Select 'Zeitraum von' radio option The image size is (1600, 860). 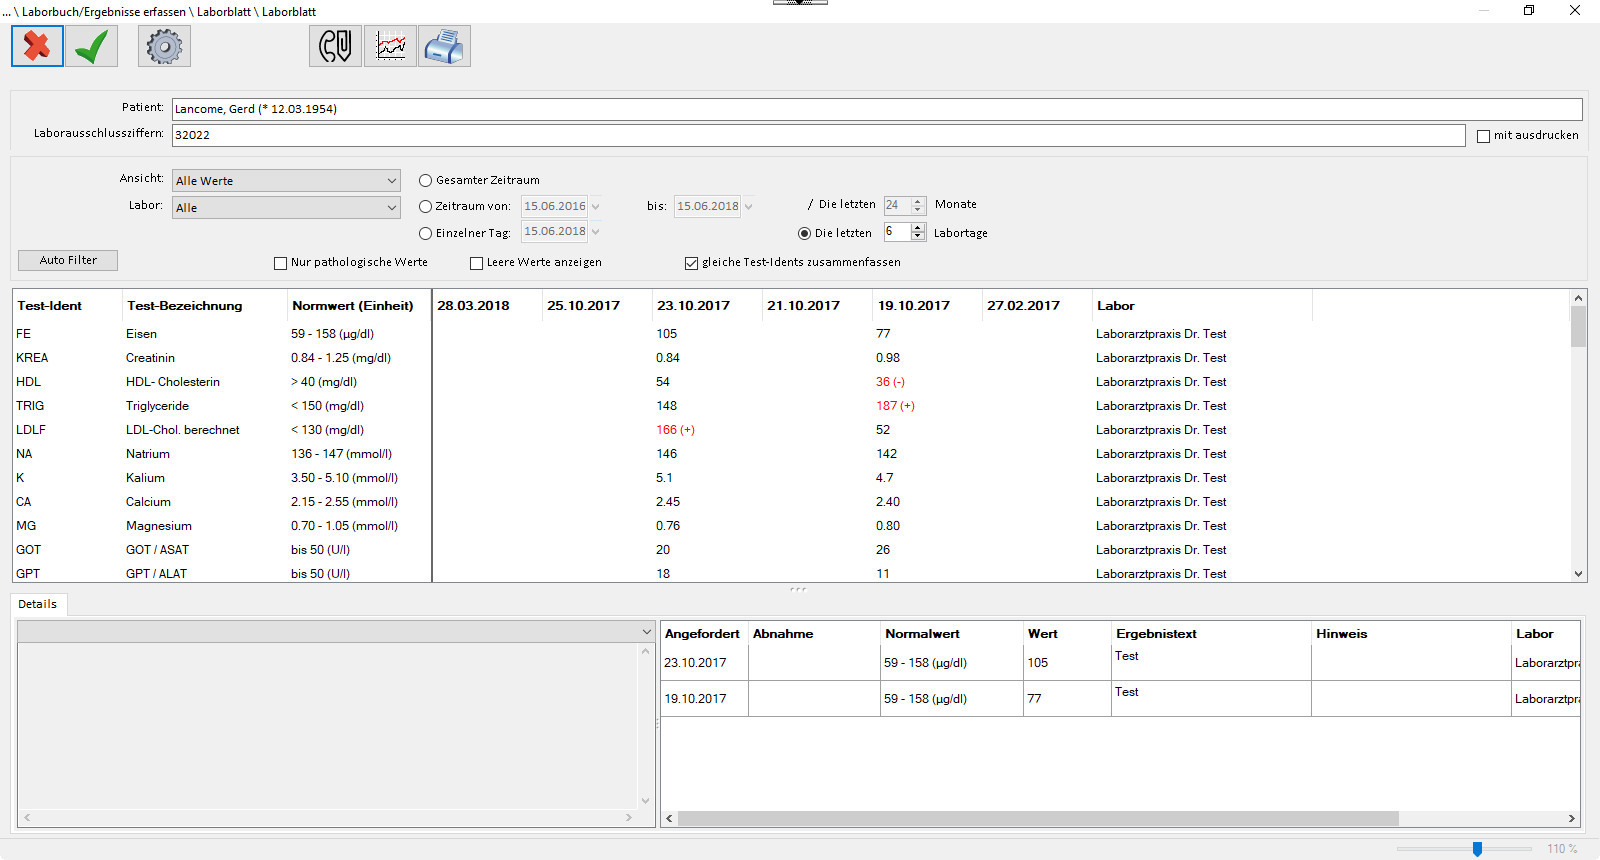point(426,207)
